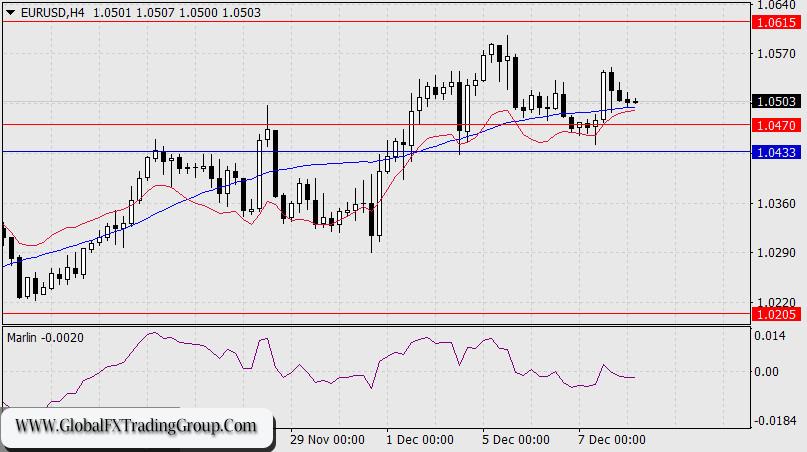The image size is (807, 452).
Task: Click the triangle arrow beside EURUSD,H4
Action: click(x=10, y=13)
